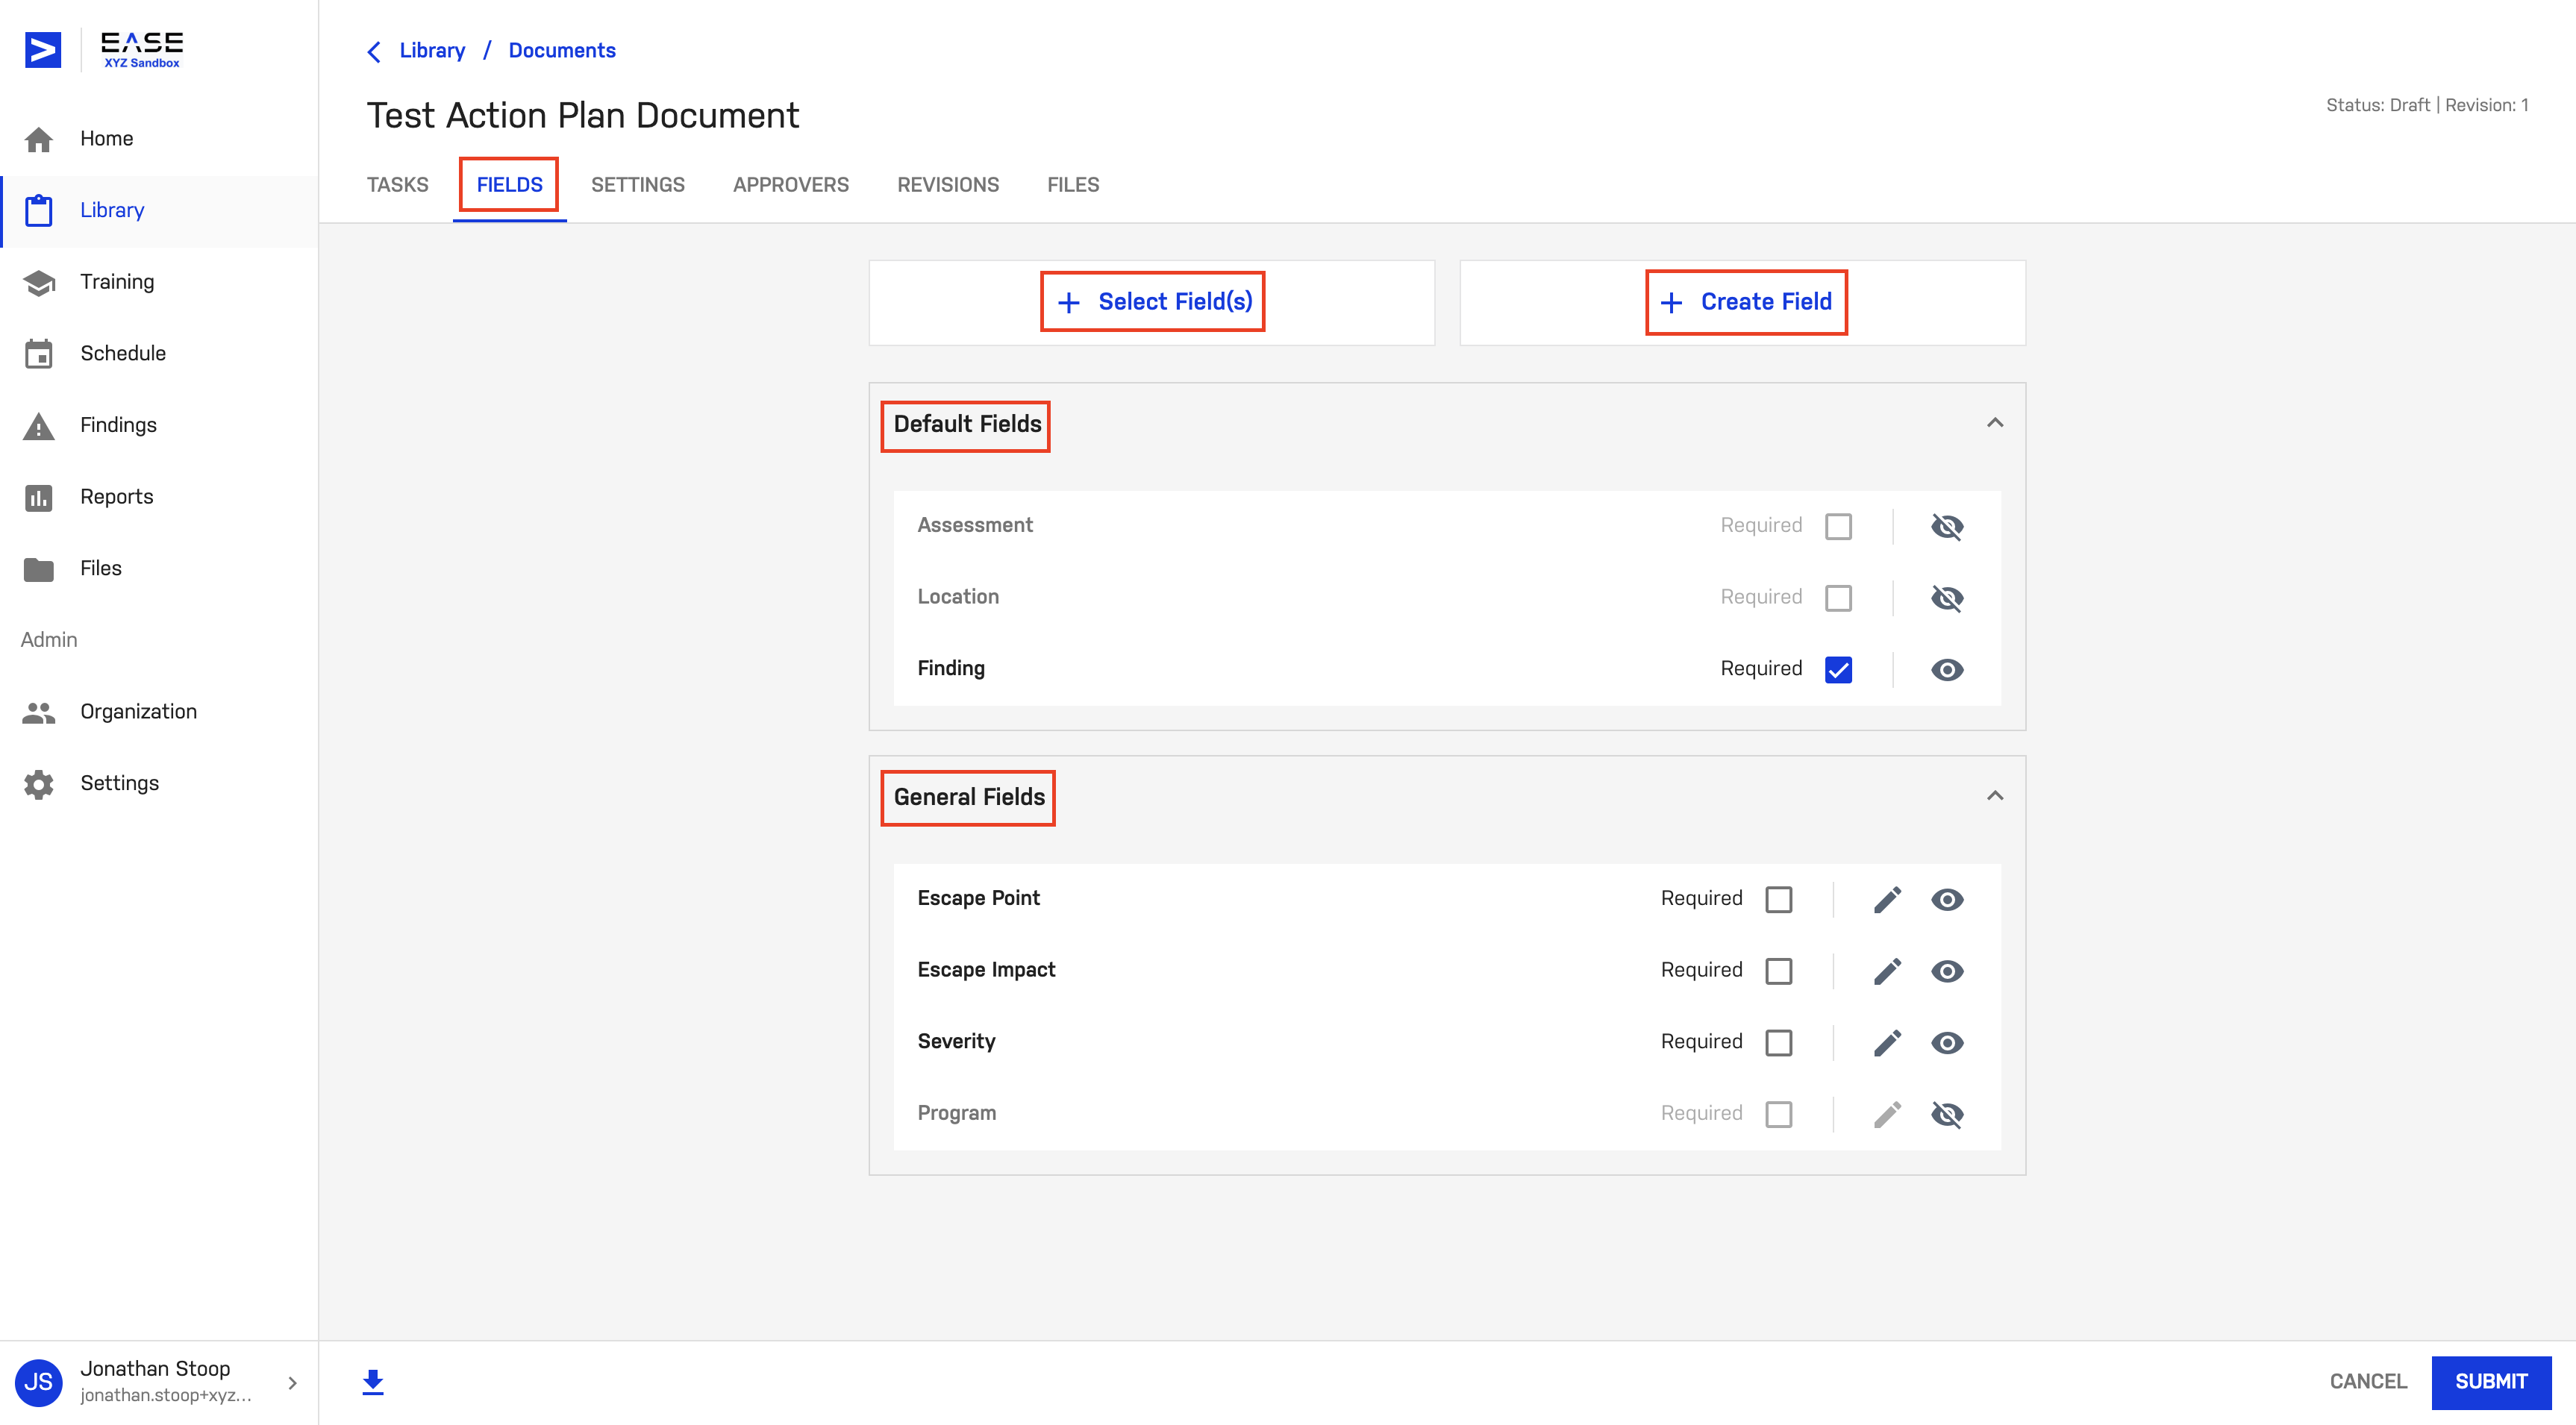Screen dimensions: 2576x1425
Task: Collapse the Default Fields section
Action: click(1995, 422)
